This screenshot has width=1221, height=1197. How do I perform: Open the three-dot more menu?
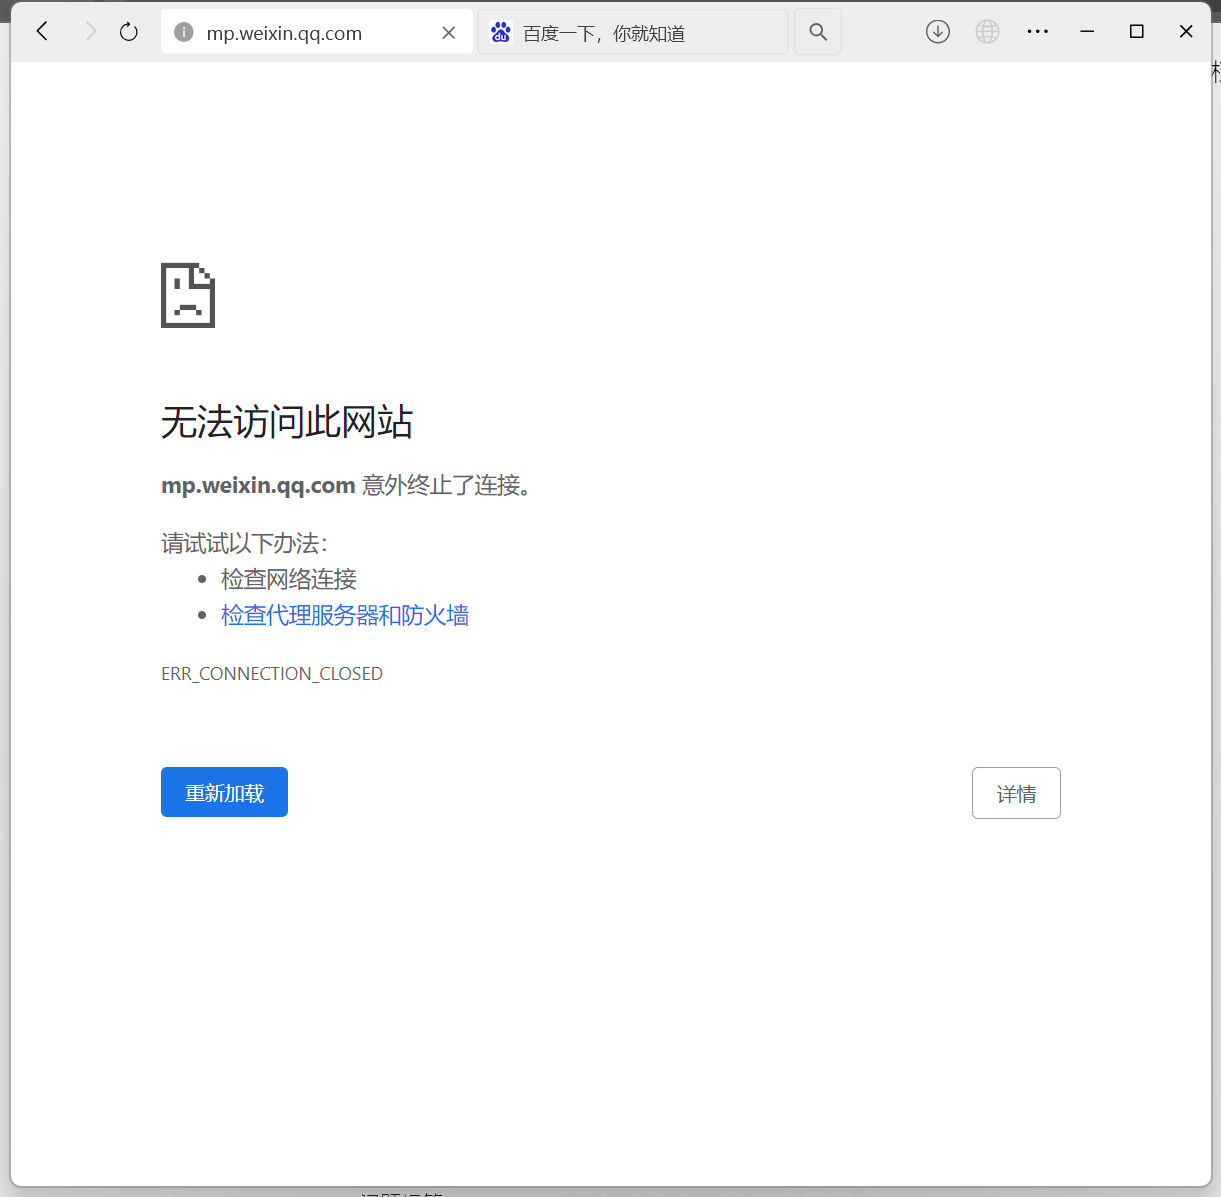1038,32
